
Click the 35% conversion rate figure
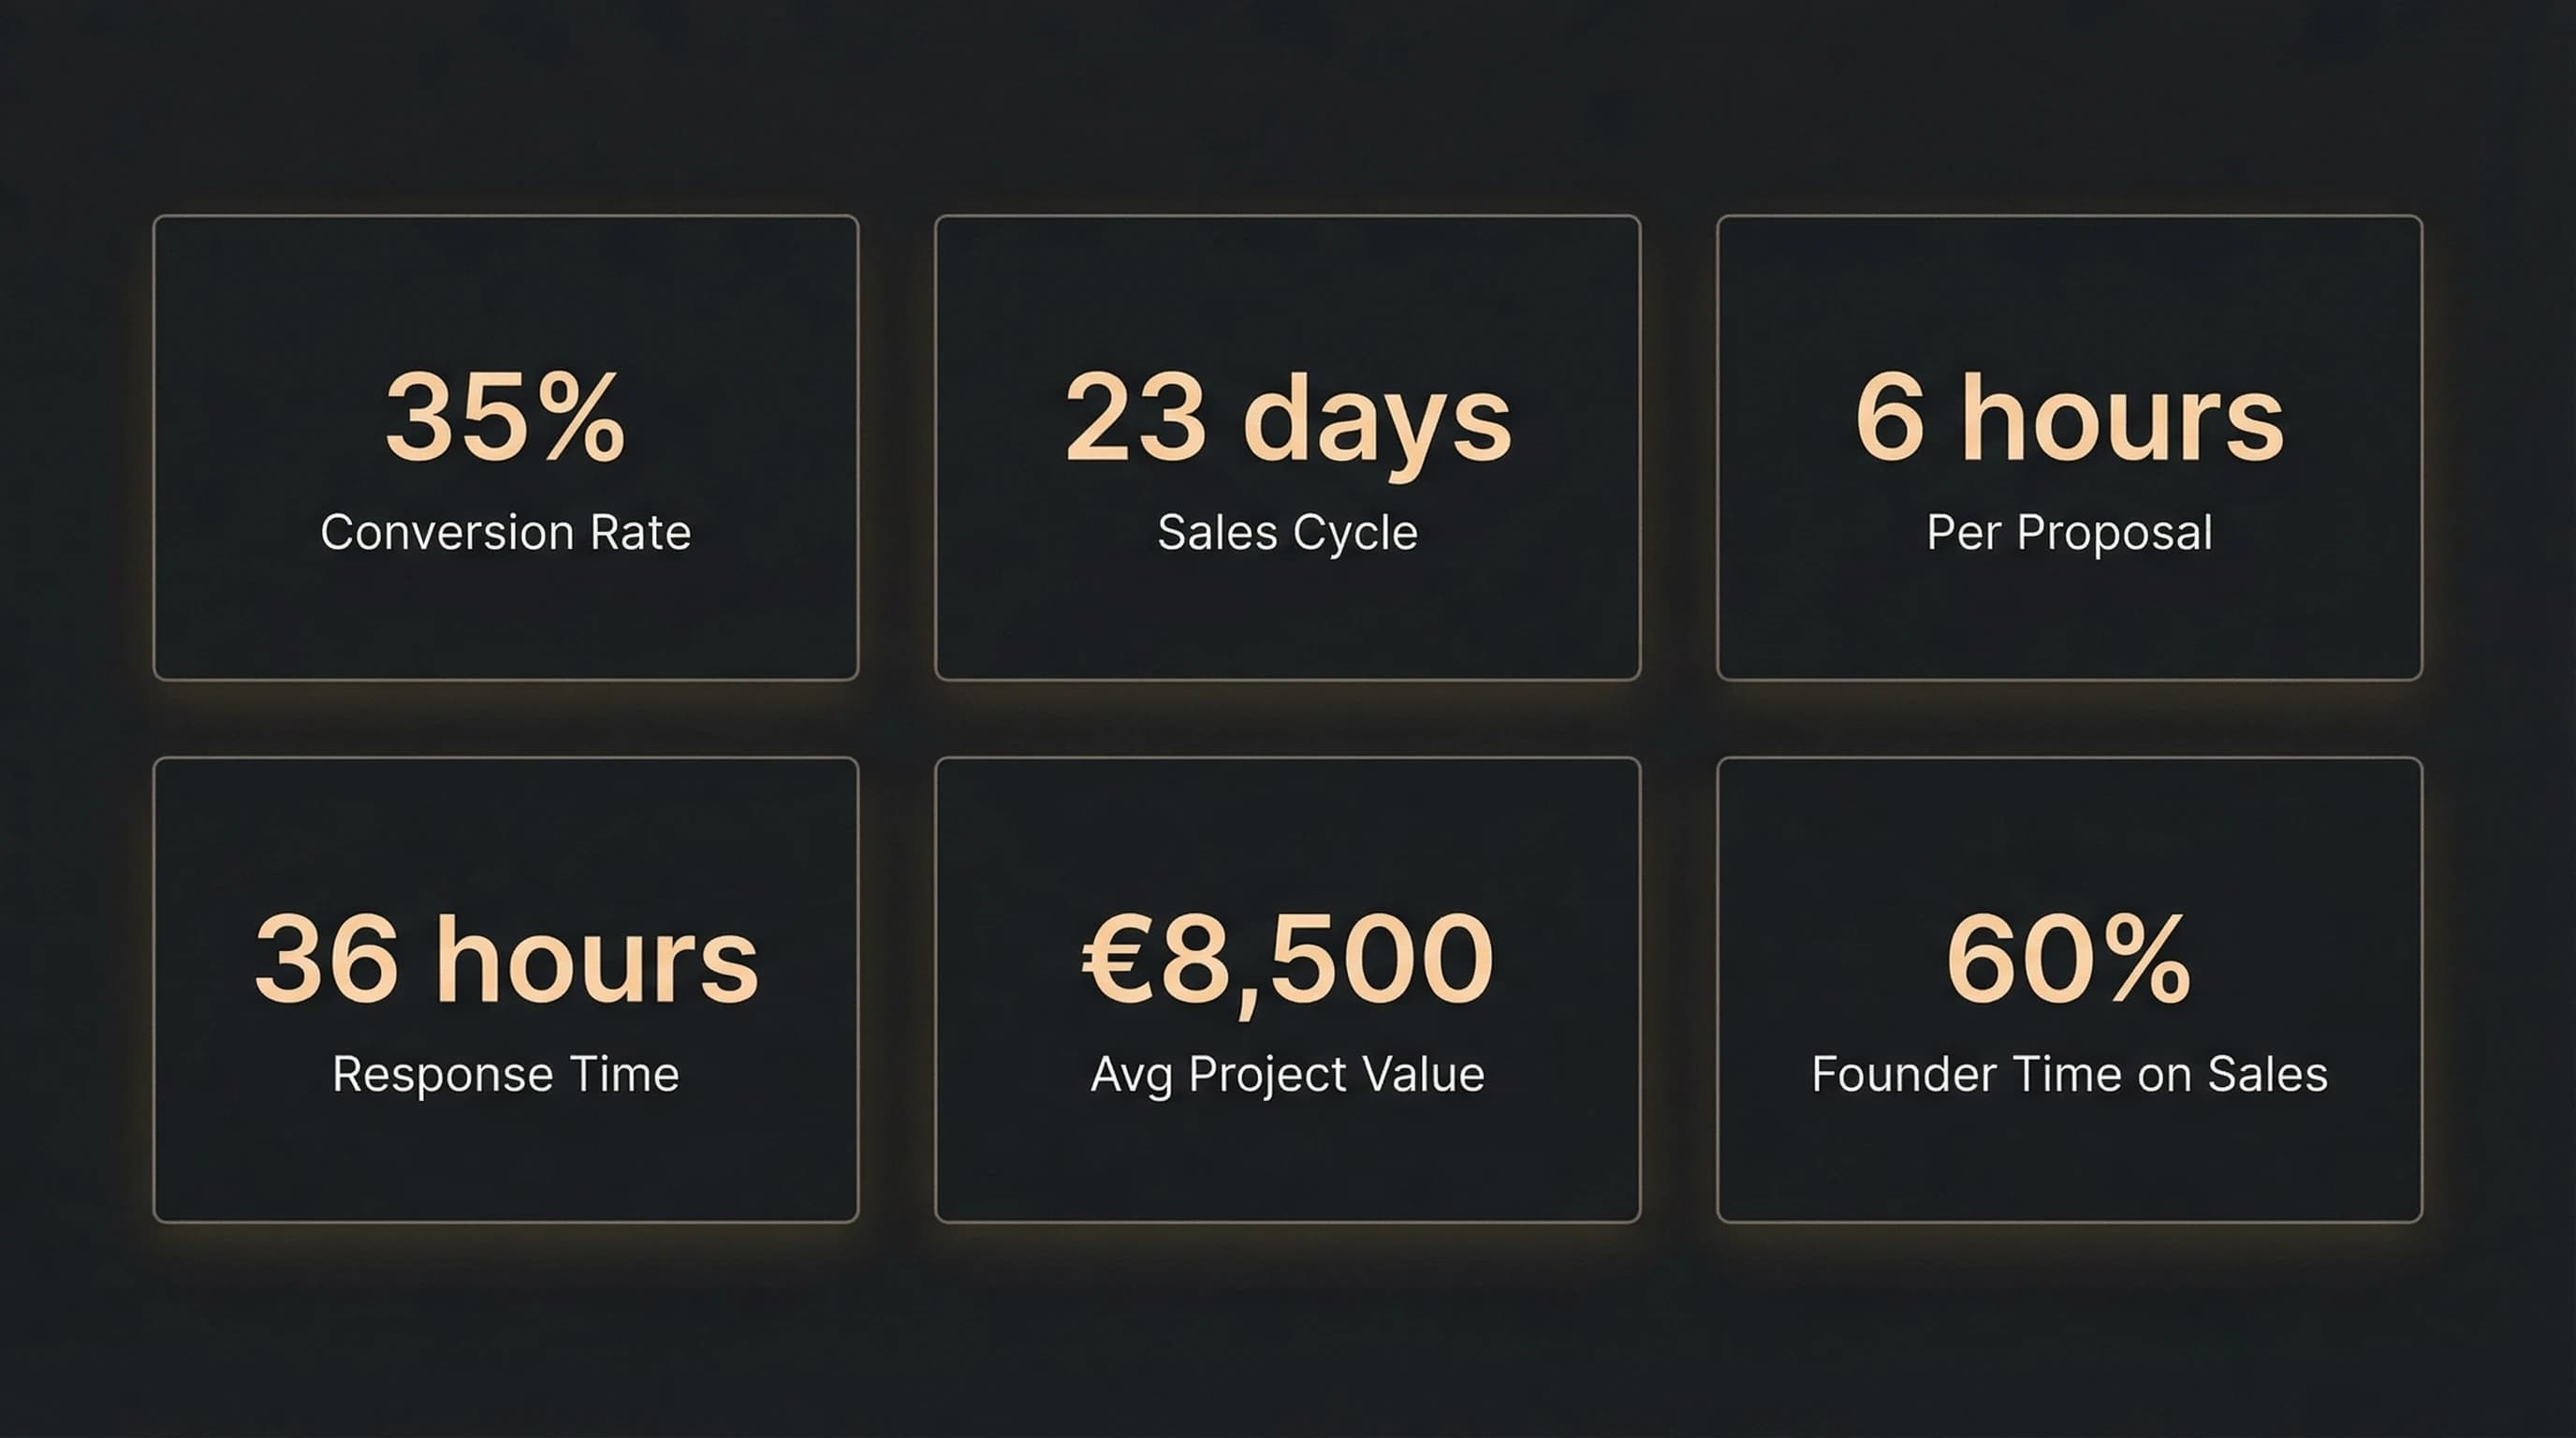(505, 417)
